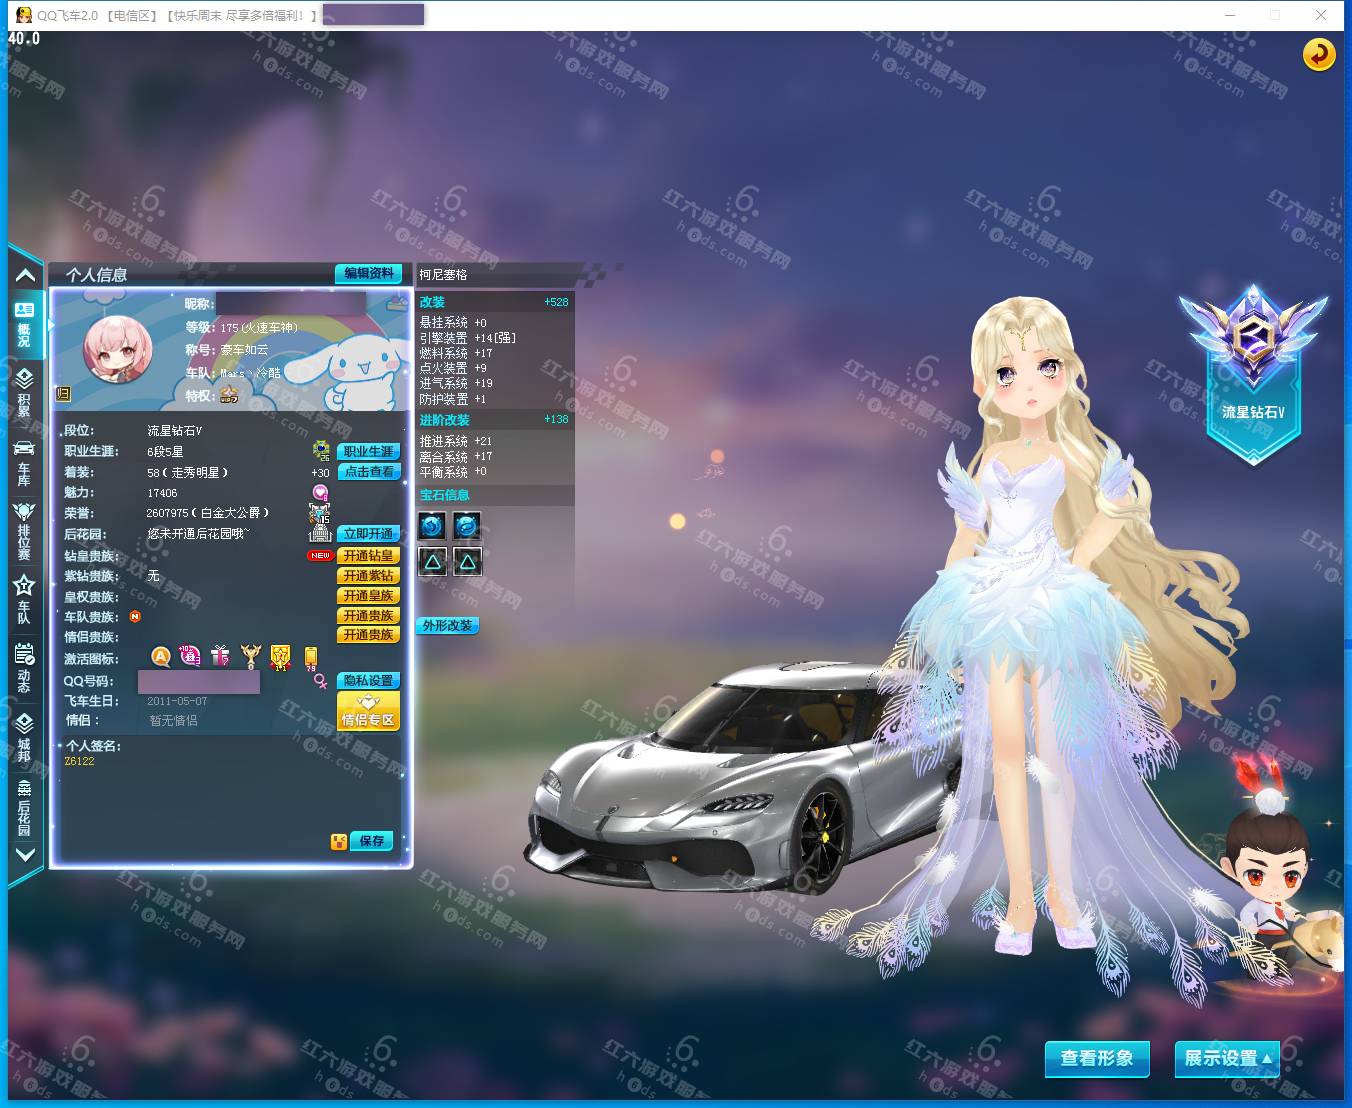1352x1108 pixels.
Task: Select the second triangle gem slot
Action: (467, 562)
